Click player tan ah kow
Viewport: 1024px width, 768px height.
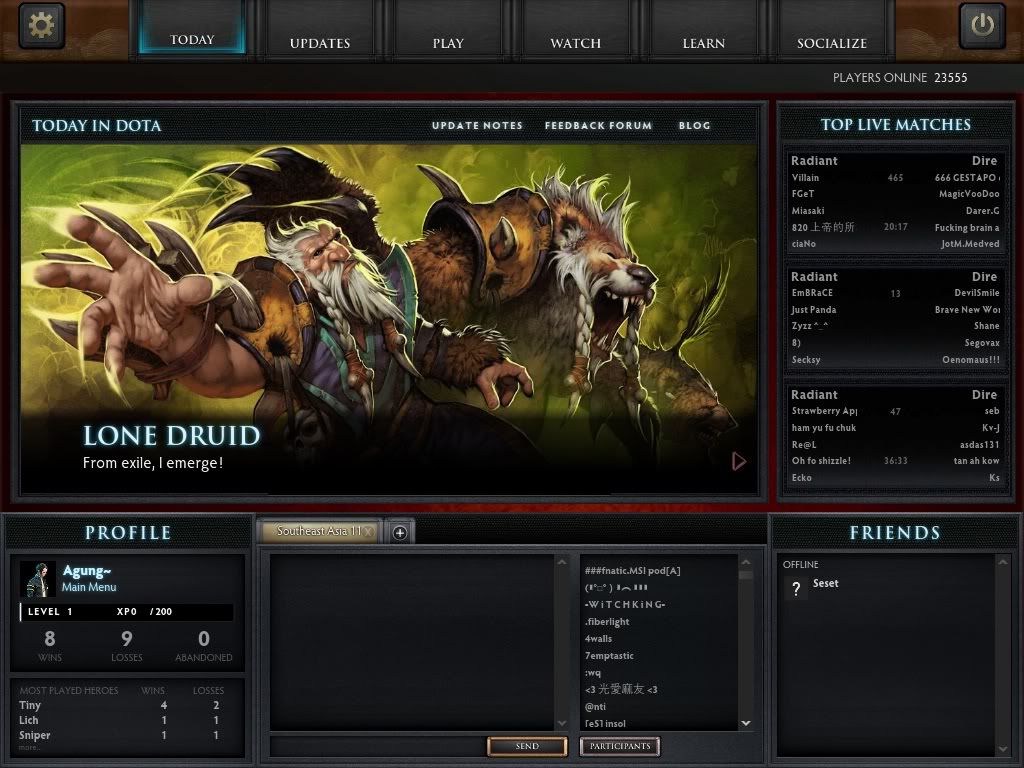click(x=976, y=460)
